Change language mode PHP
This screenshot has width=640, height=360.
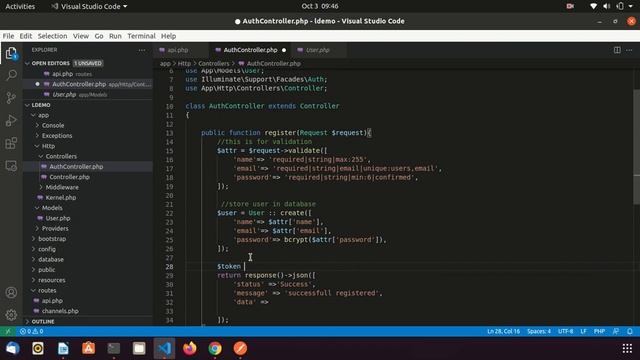[x=599, y=331]
